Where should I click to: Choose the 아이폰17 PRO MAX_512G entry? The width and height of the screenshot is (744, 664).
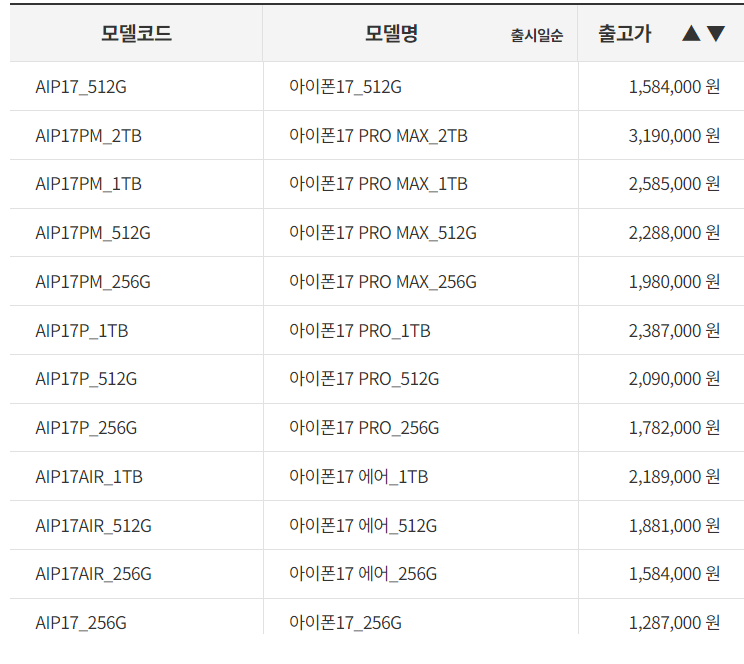383,233
